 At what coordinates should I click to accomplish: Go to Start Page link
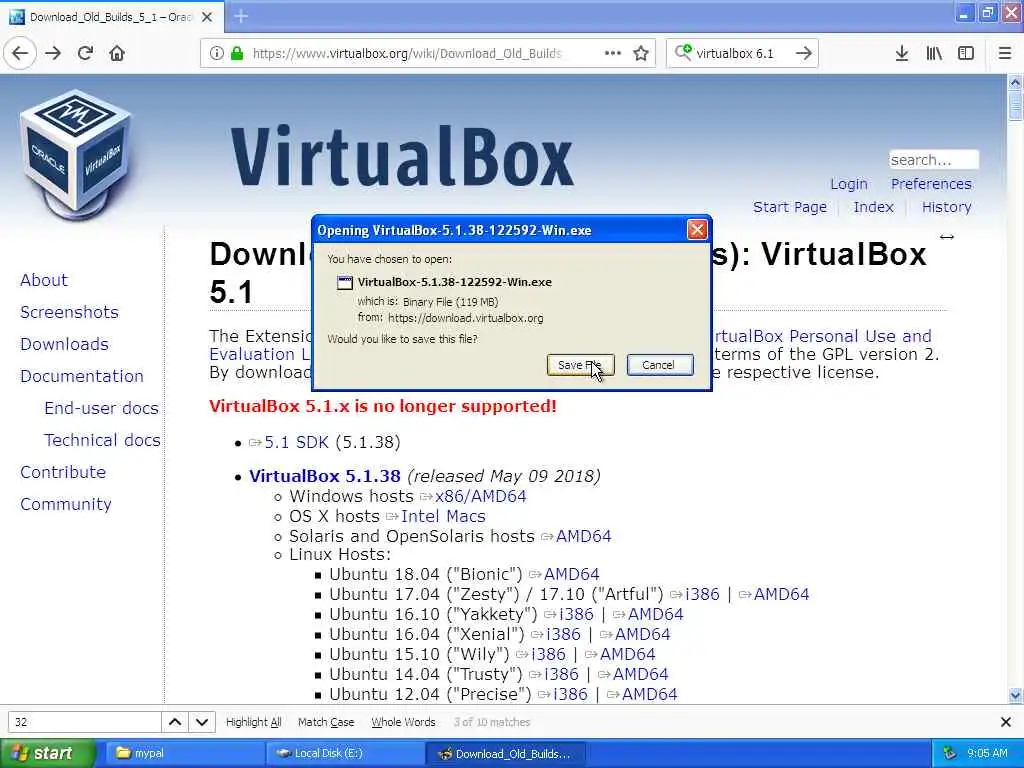pos(790,207)
